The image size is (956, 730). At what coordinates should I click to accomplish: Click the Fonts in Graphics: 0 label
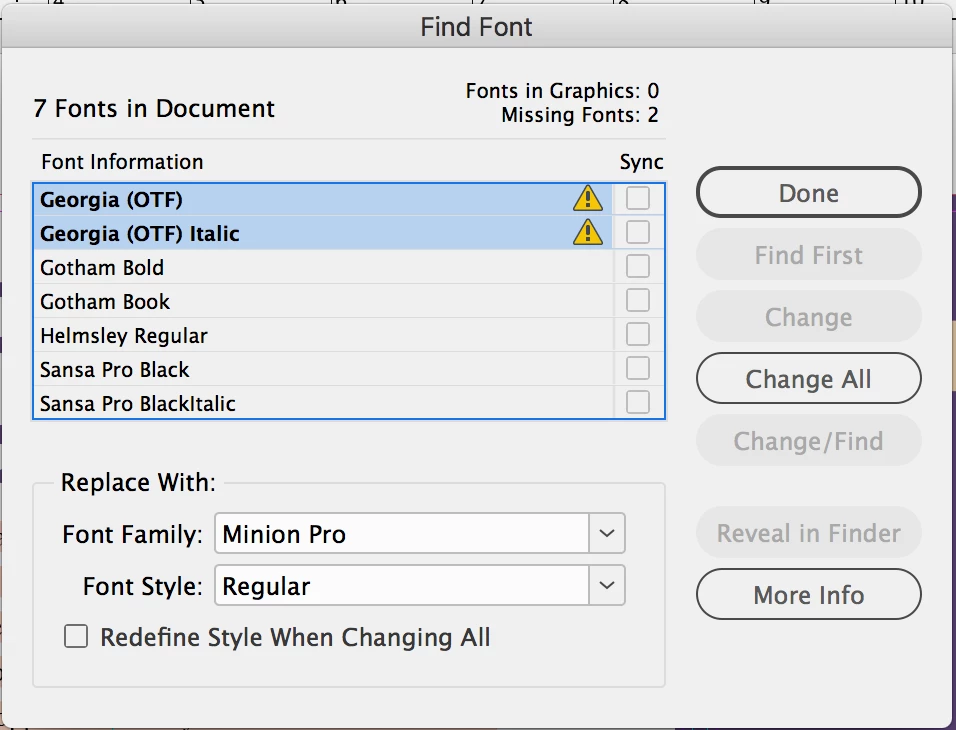point(562,91)
